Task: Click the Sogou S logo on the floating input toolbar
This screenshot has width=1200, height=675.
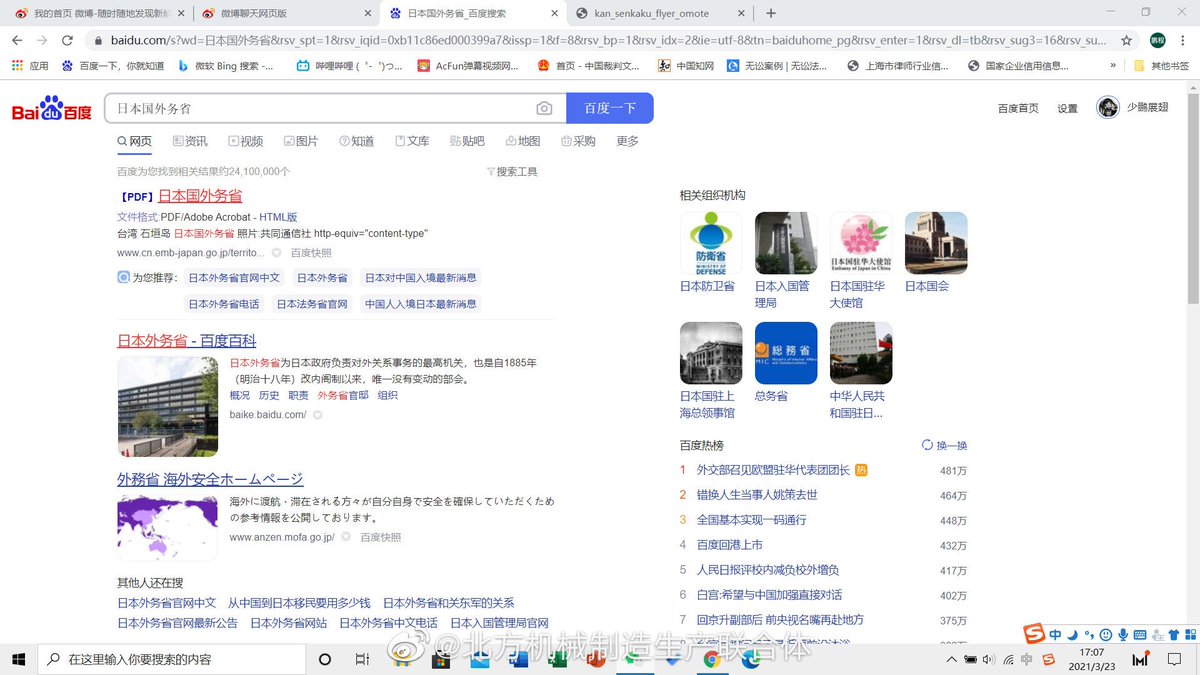Action: (1034, 634)
